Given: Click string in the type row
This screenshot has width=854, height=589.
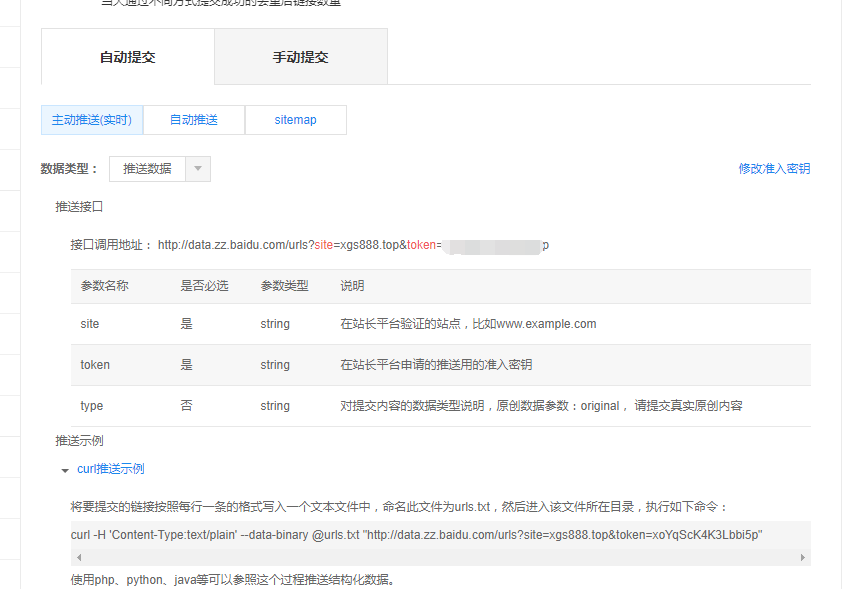Looking at the screenshot, I should tap(275, 406).
